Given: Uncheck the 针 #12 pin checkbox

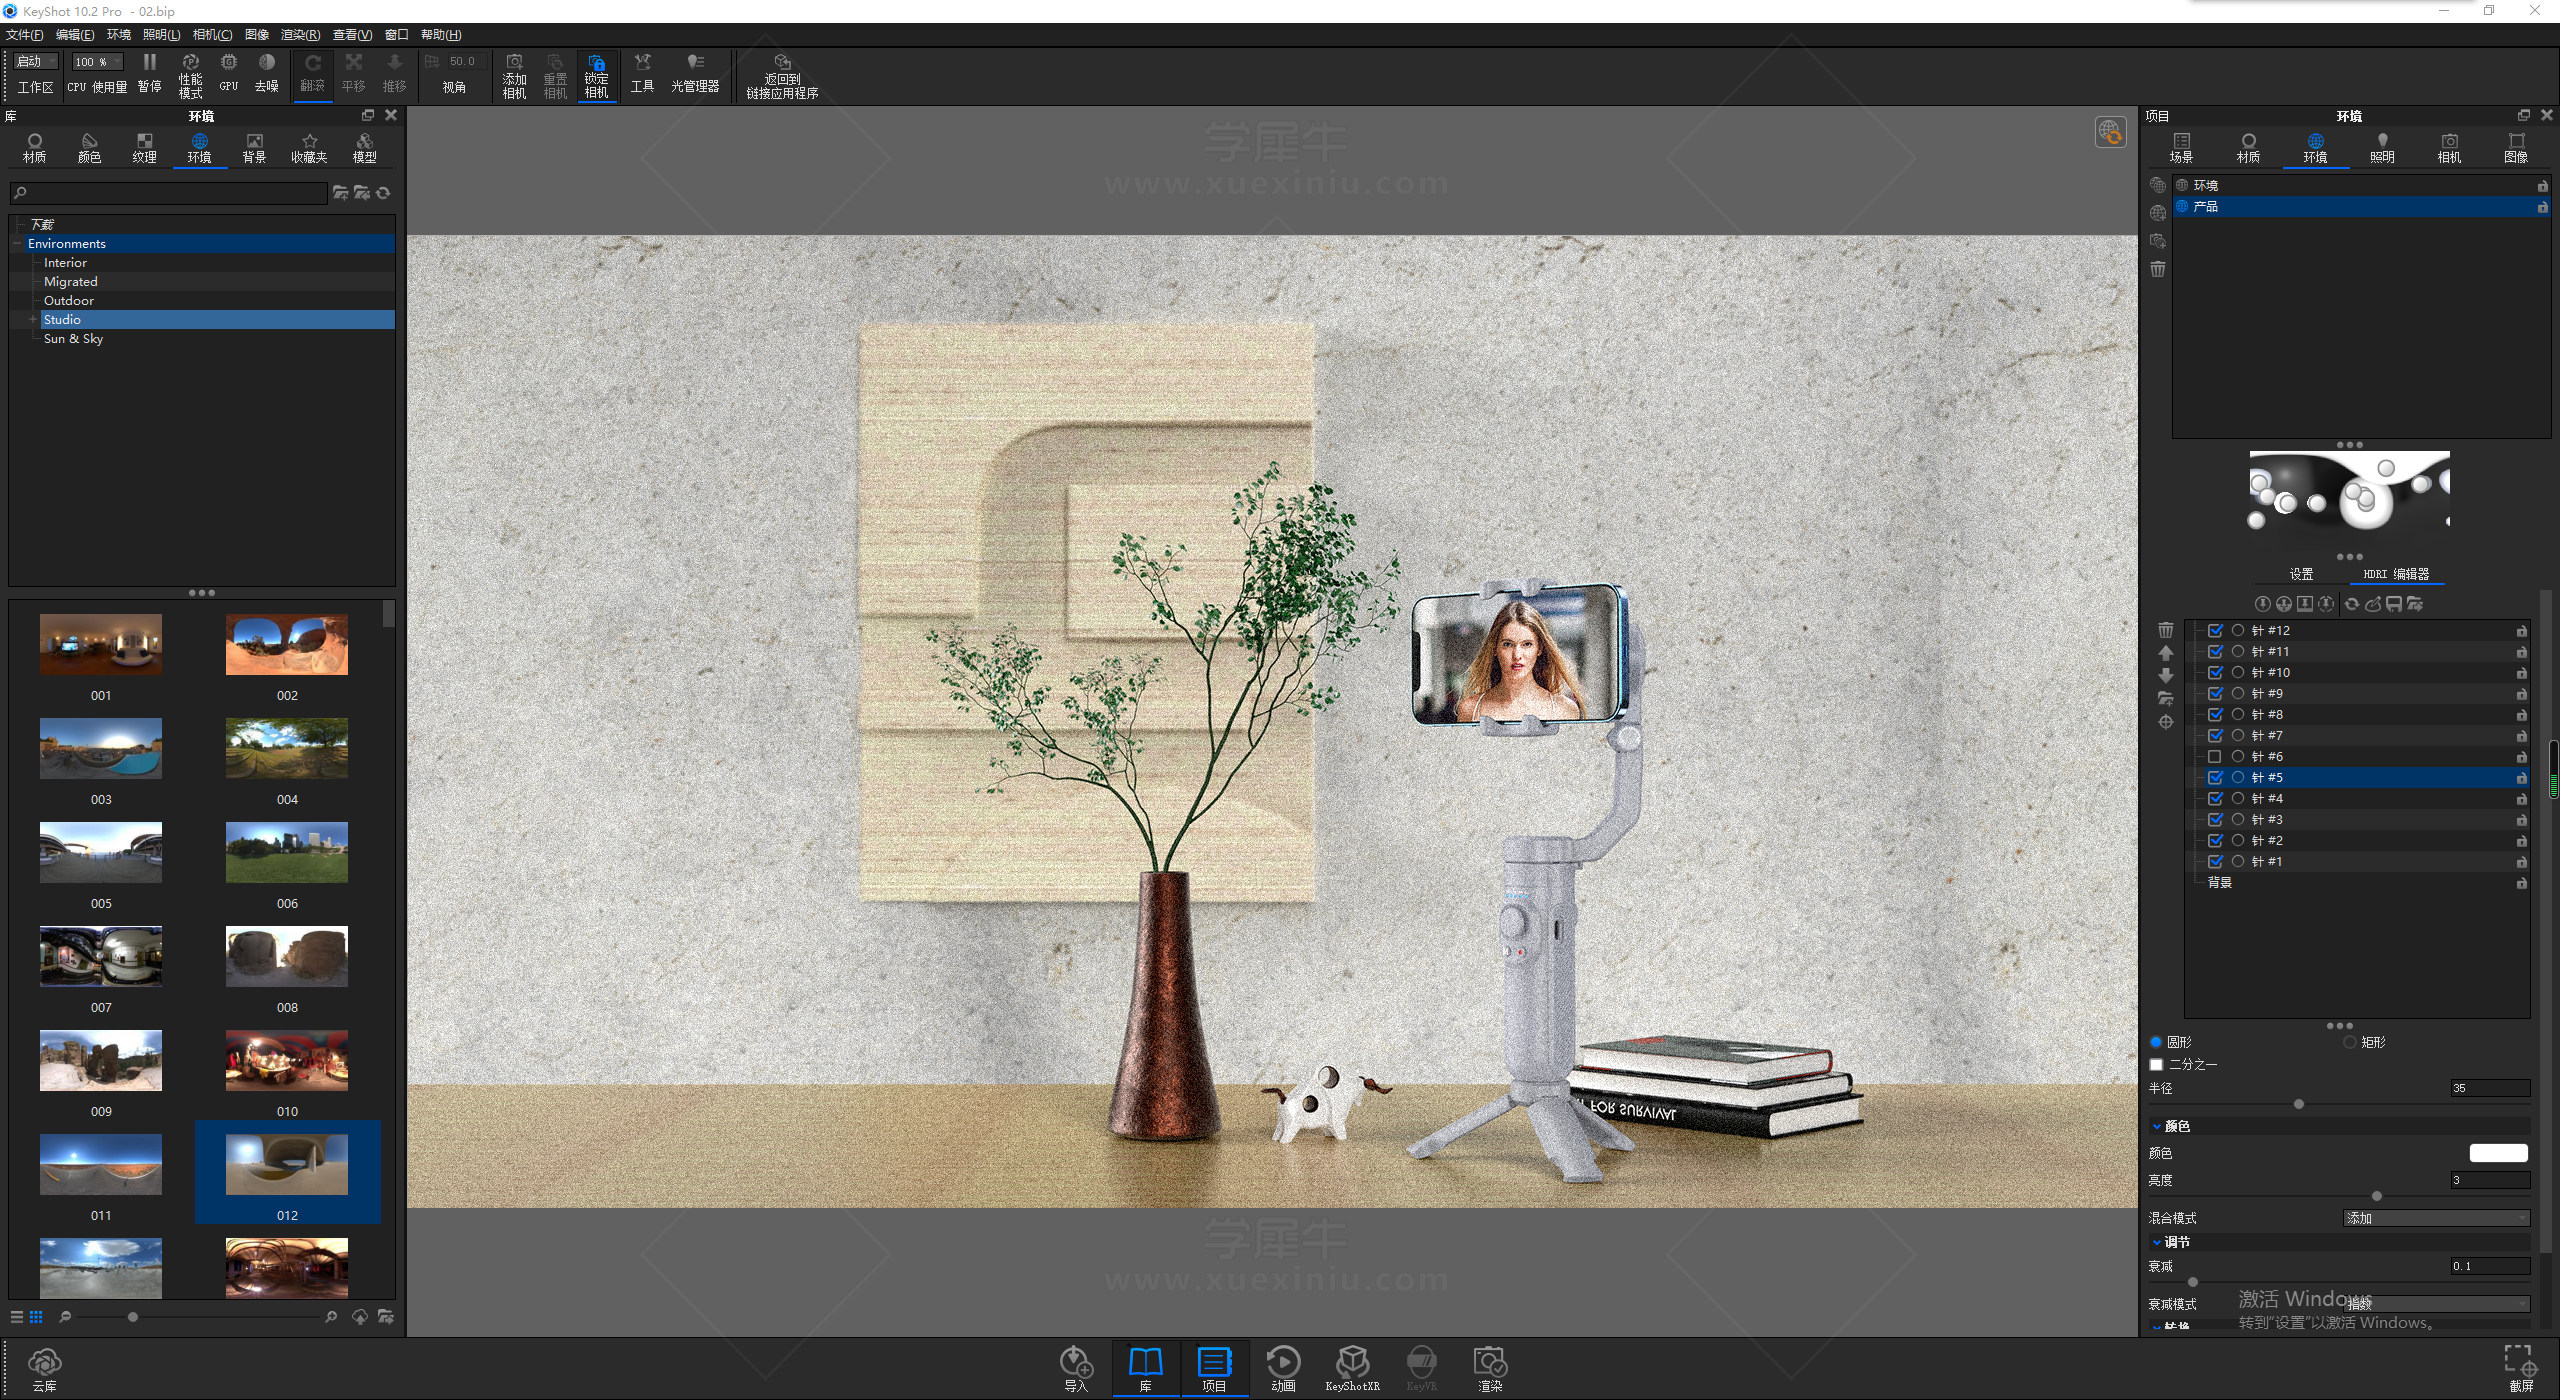Looking at the screenshot, I should pyautogui.click(x=2215, y=631).
